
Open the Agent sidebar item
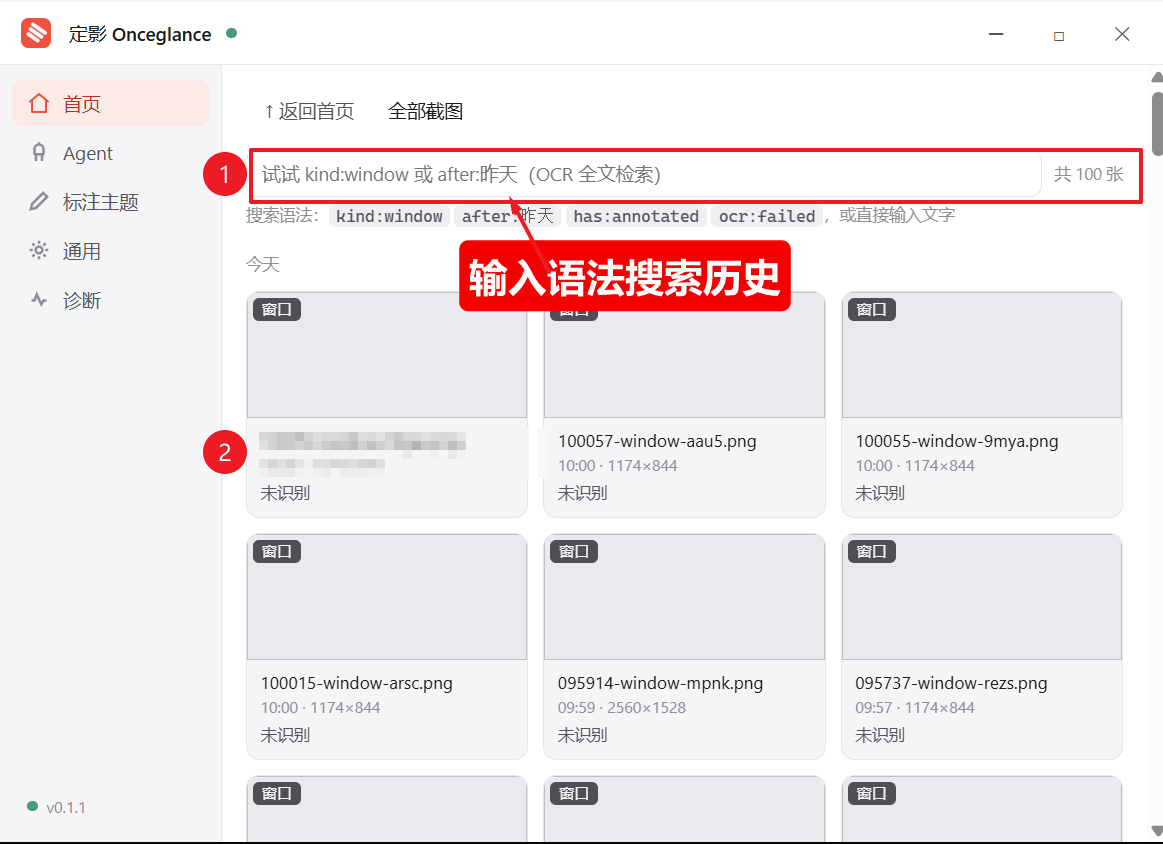tap(111, 153)
